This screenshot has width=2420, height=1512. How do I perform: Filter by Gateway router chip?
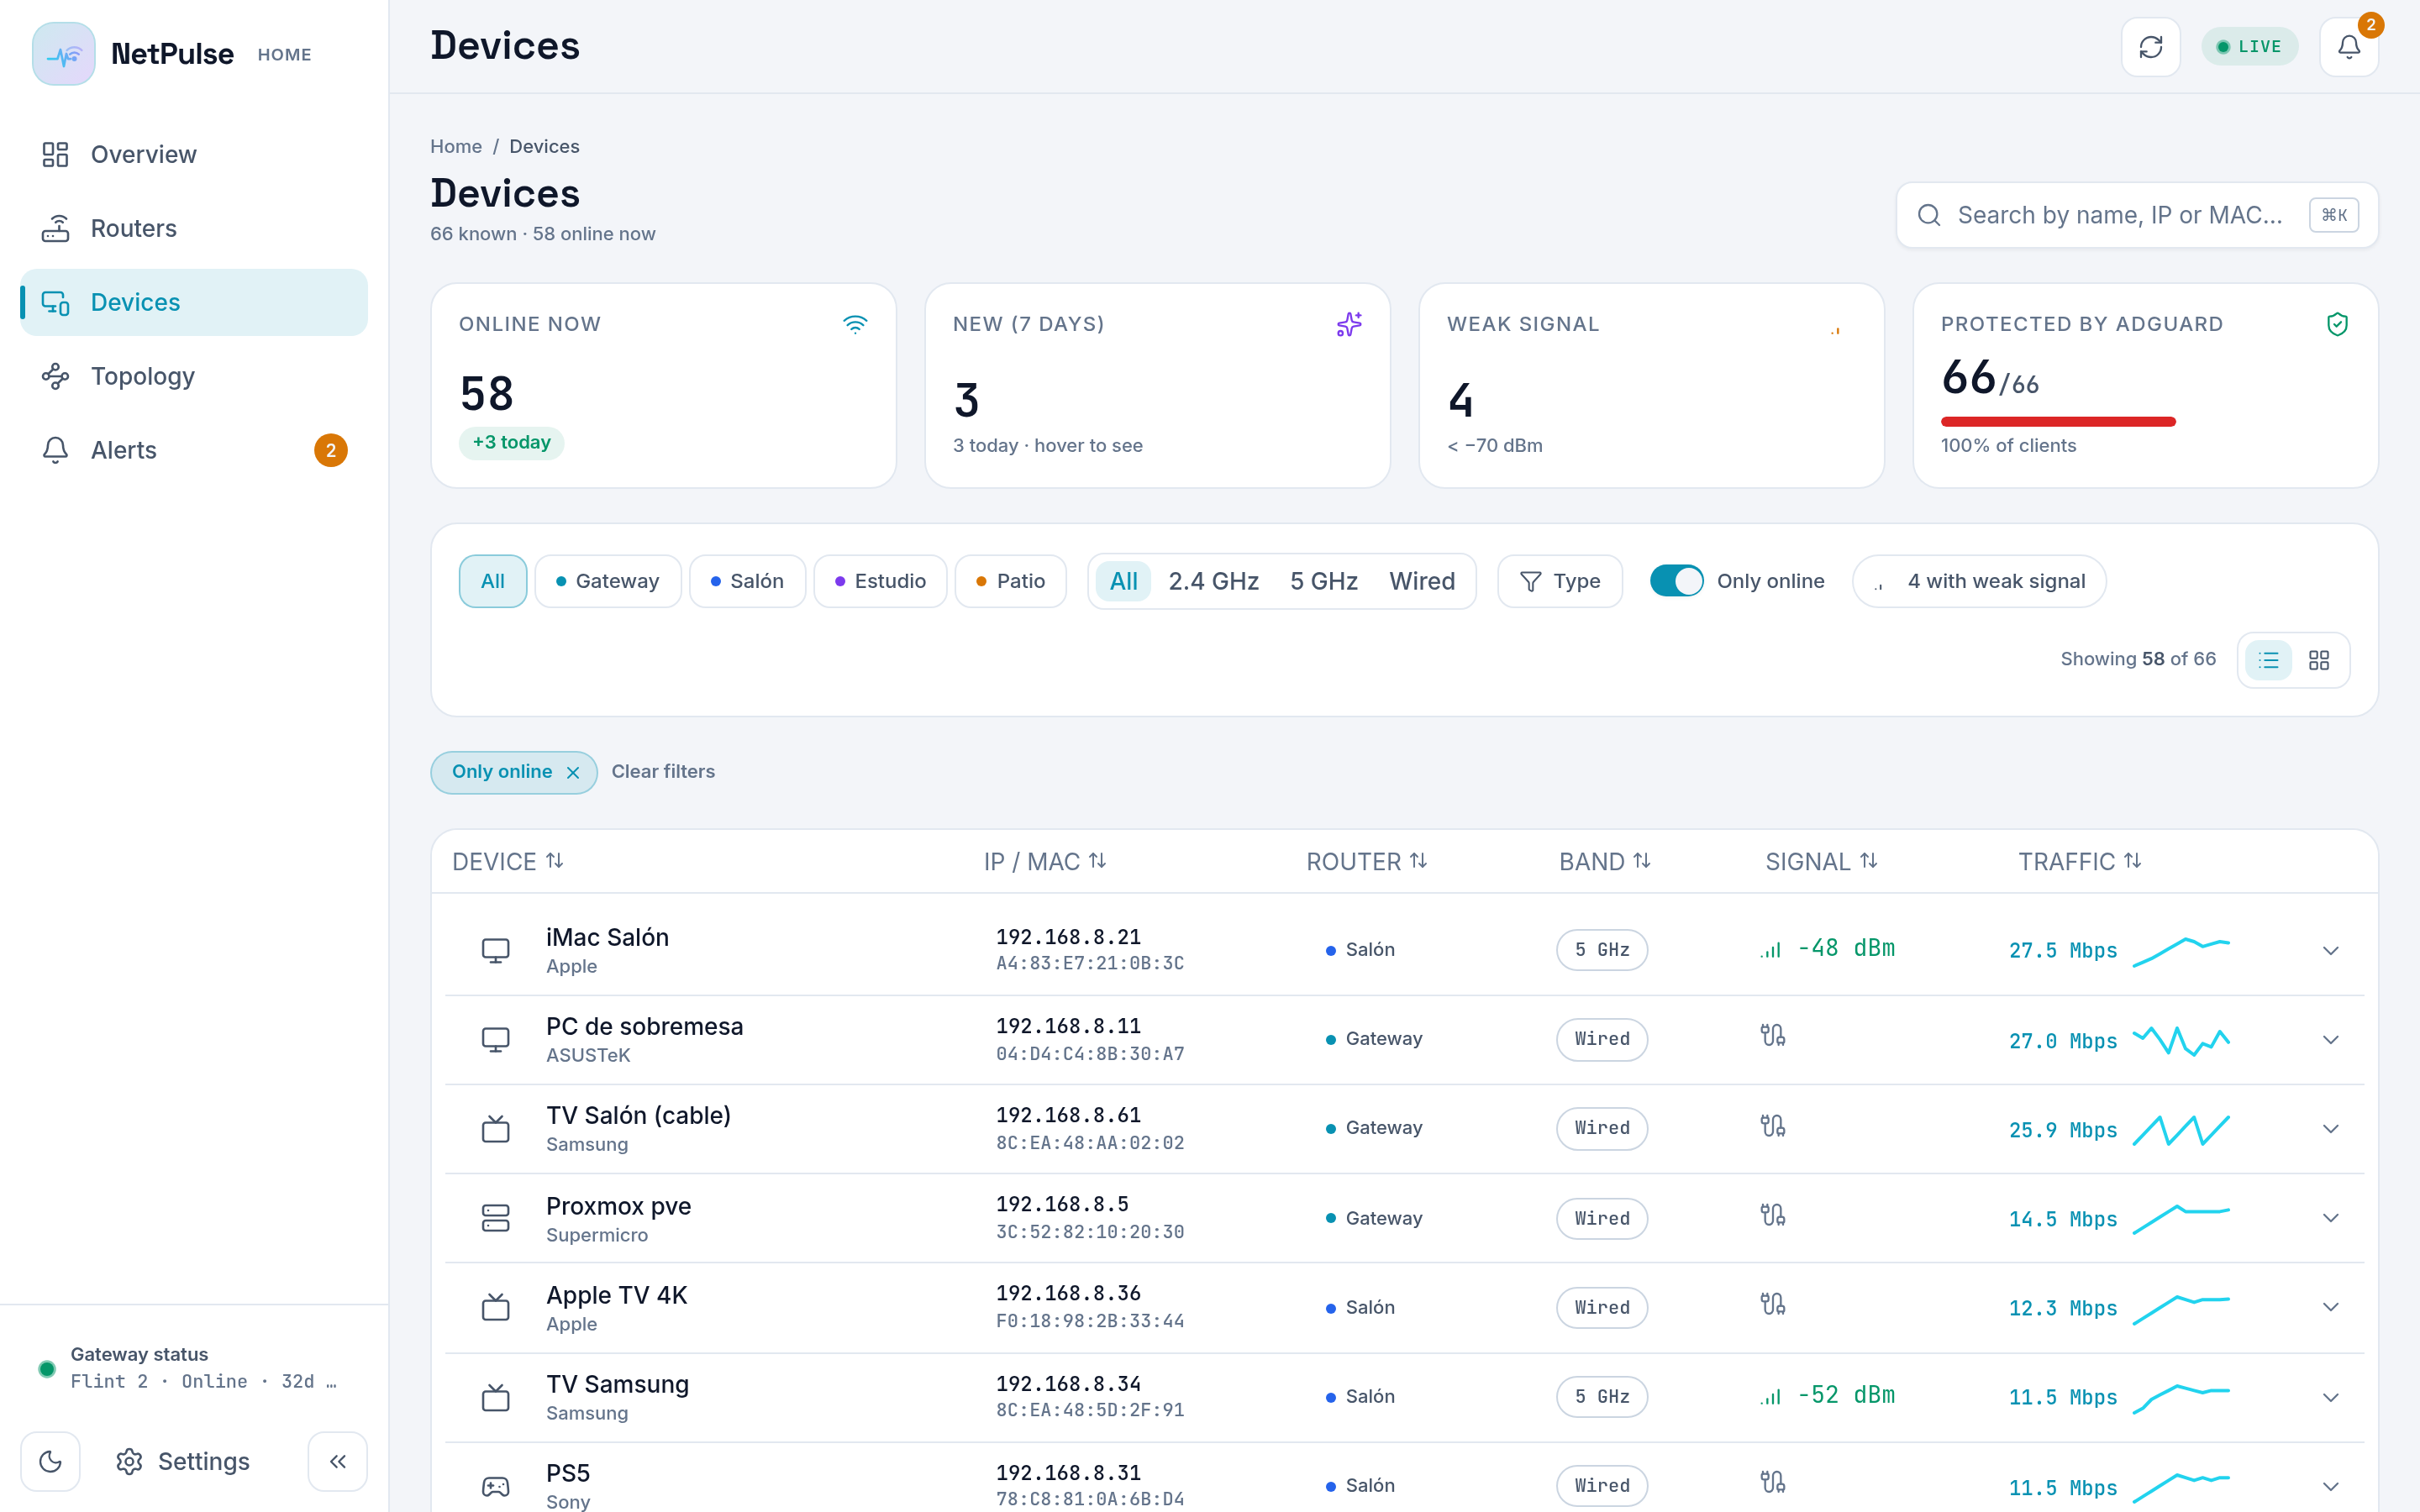coord(607,581)
